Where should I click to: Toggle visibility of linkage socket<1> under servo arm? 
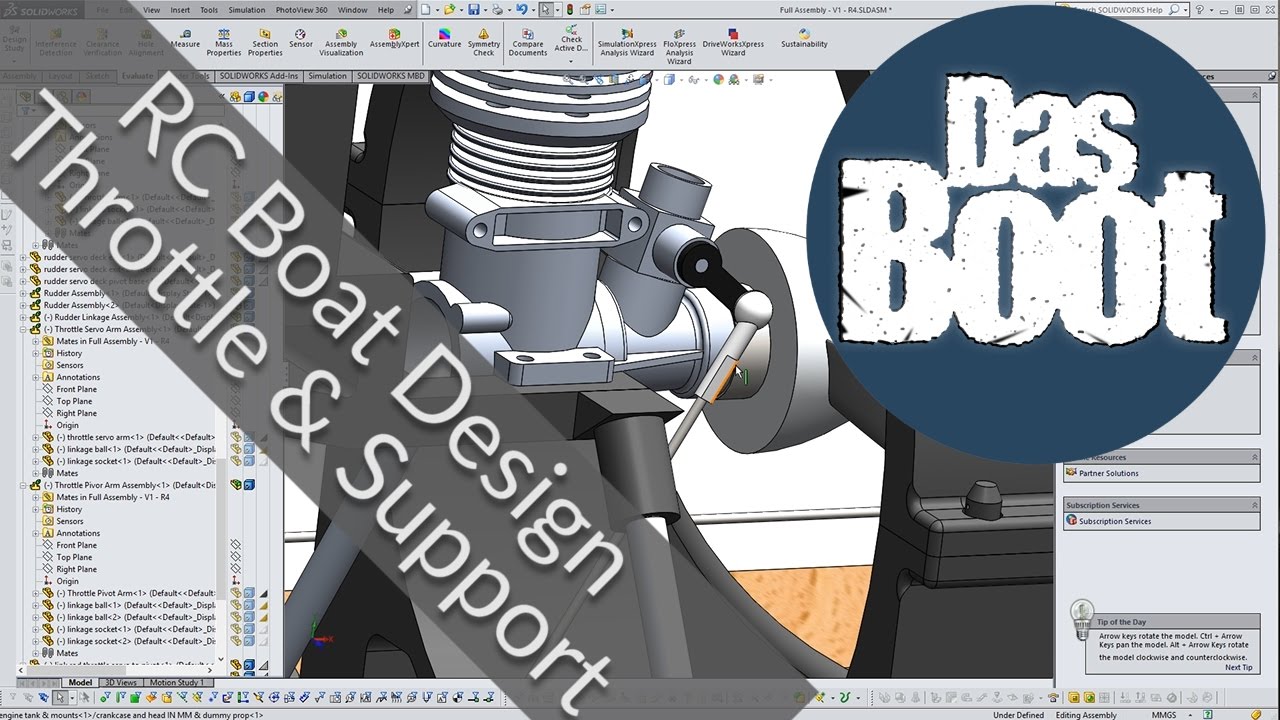click(x=236, y=461)
